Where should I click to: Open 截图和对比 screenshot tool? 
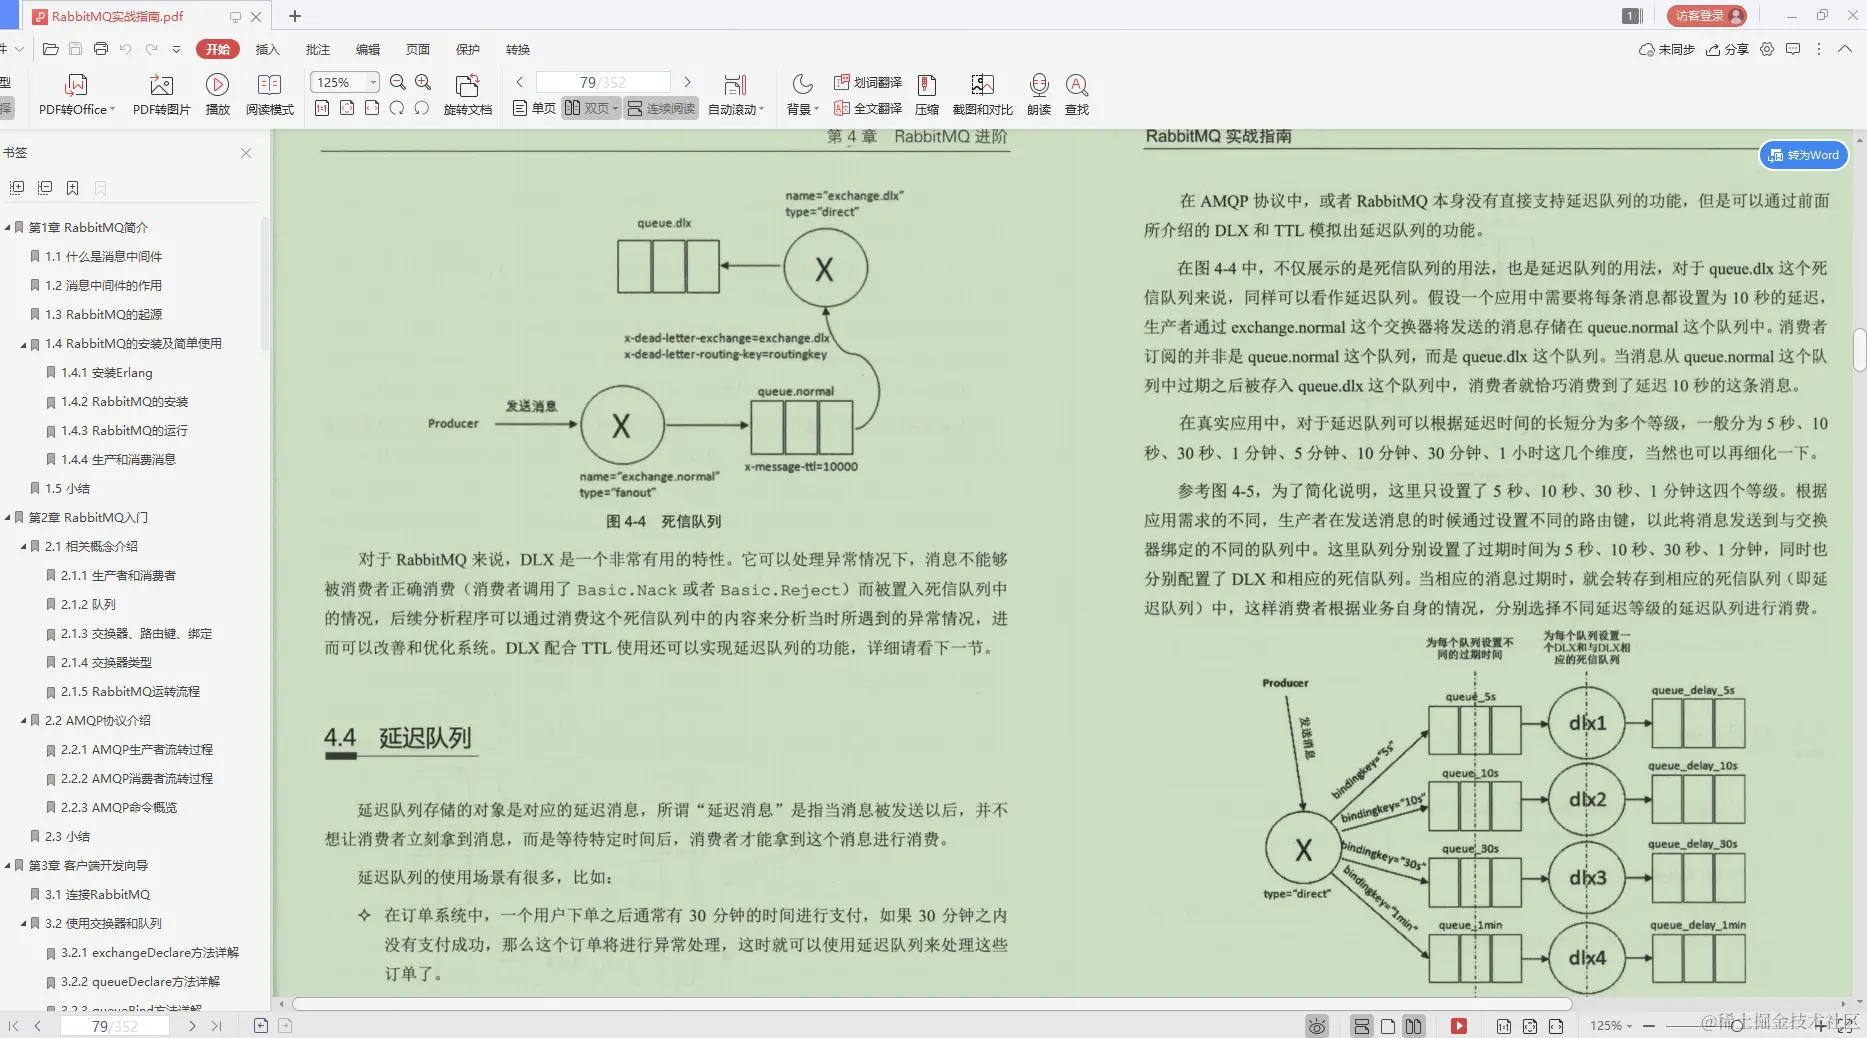click(x=981, y=93)
